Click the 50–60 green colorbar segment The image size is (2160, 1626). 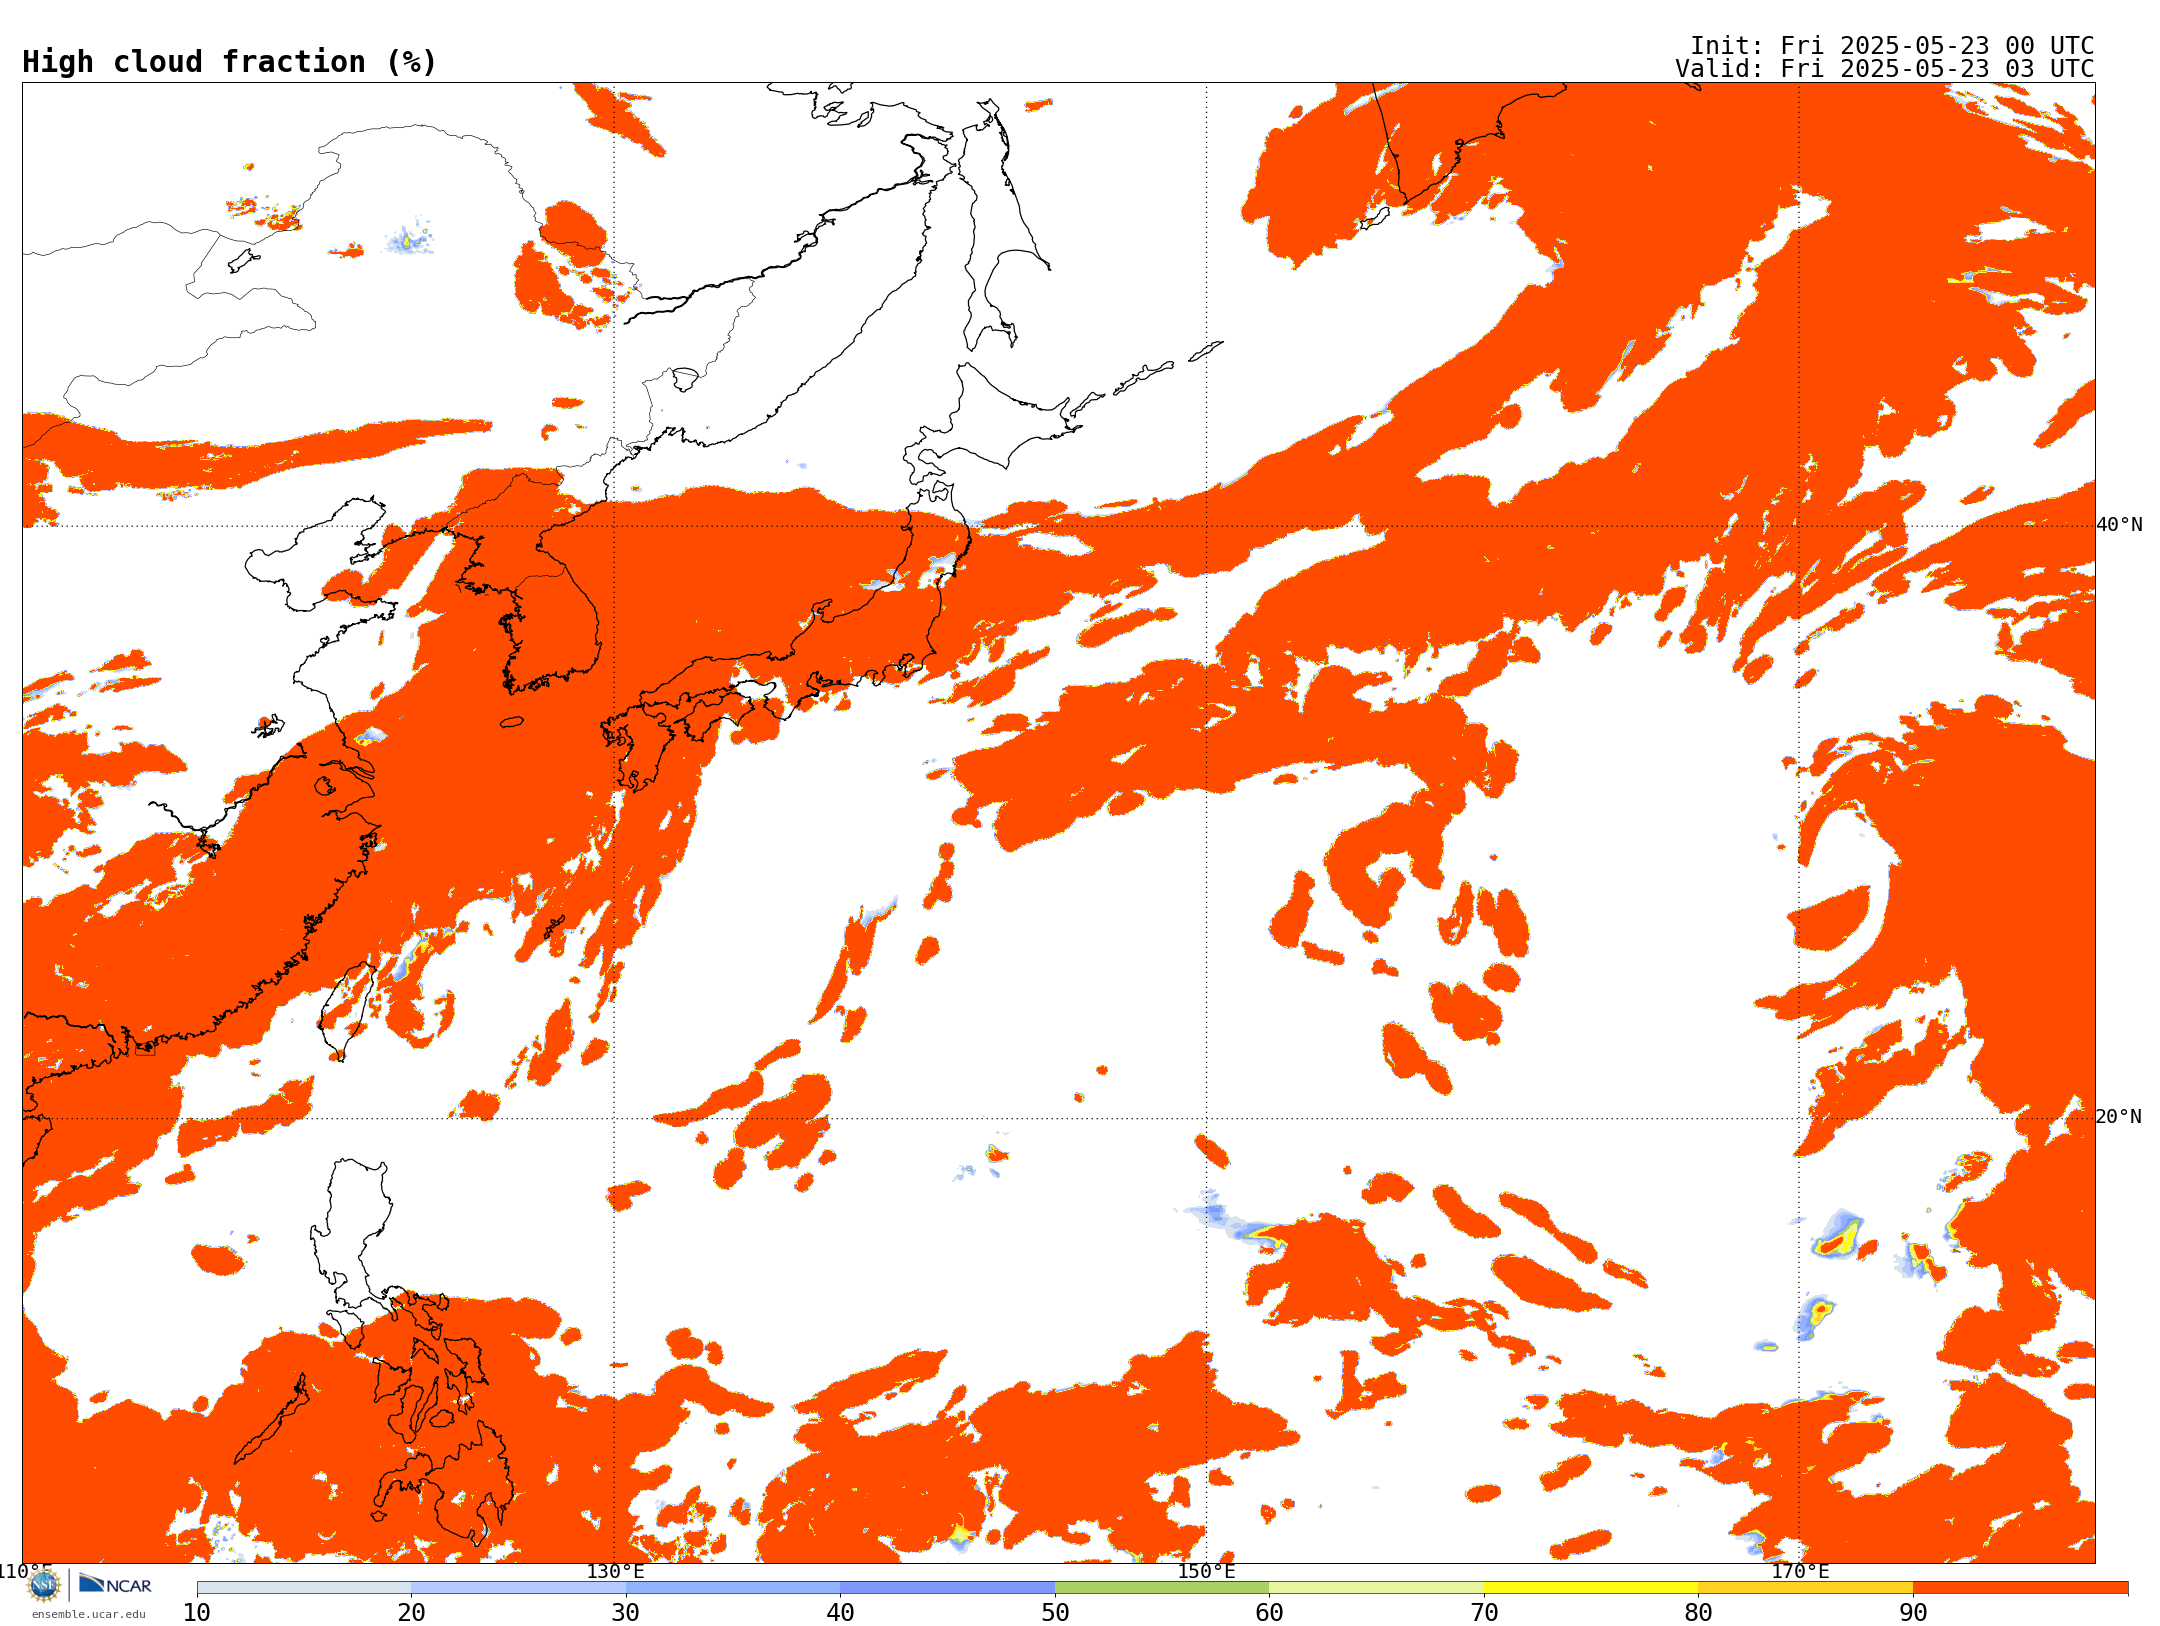pyautogui.click(x=1162, y=1588)
